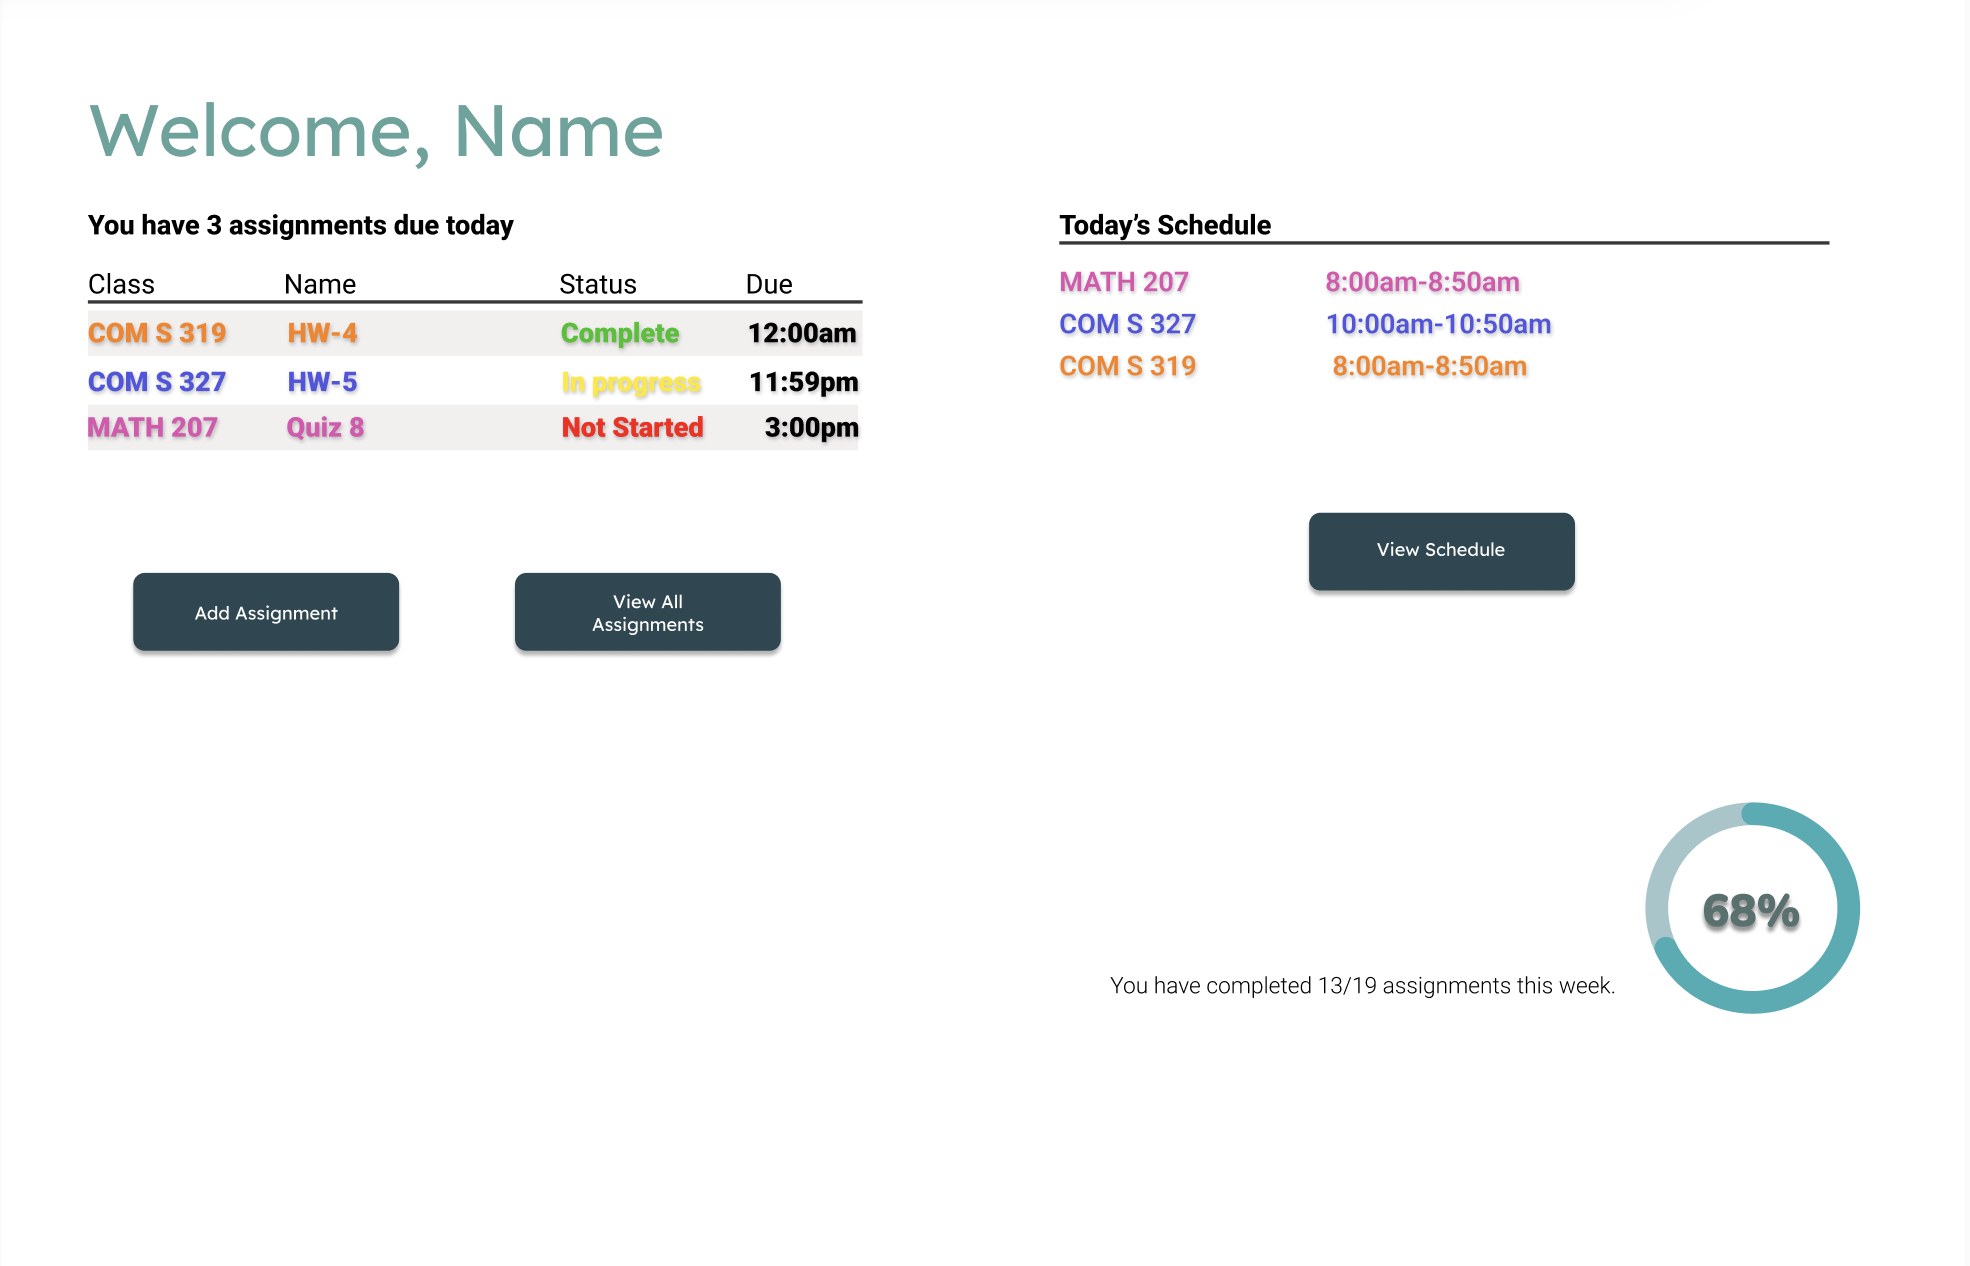The width and height of the screenshot is (1970, 1266).
Task: Click the 3:00pm due time for Quiz 8
Action: pyautogui.click(x=810, y=427)
